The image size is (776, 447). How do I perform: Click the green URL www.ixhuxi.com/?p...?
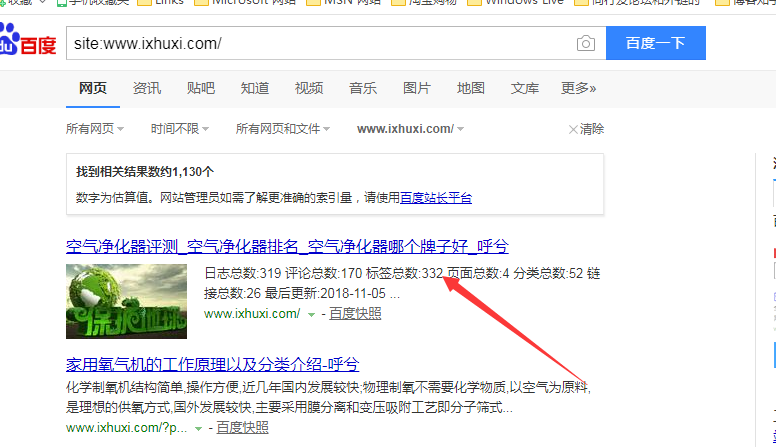[126, 428]
